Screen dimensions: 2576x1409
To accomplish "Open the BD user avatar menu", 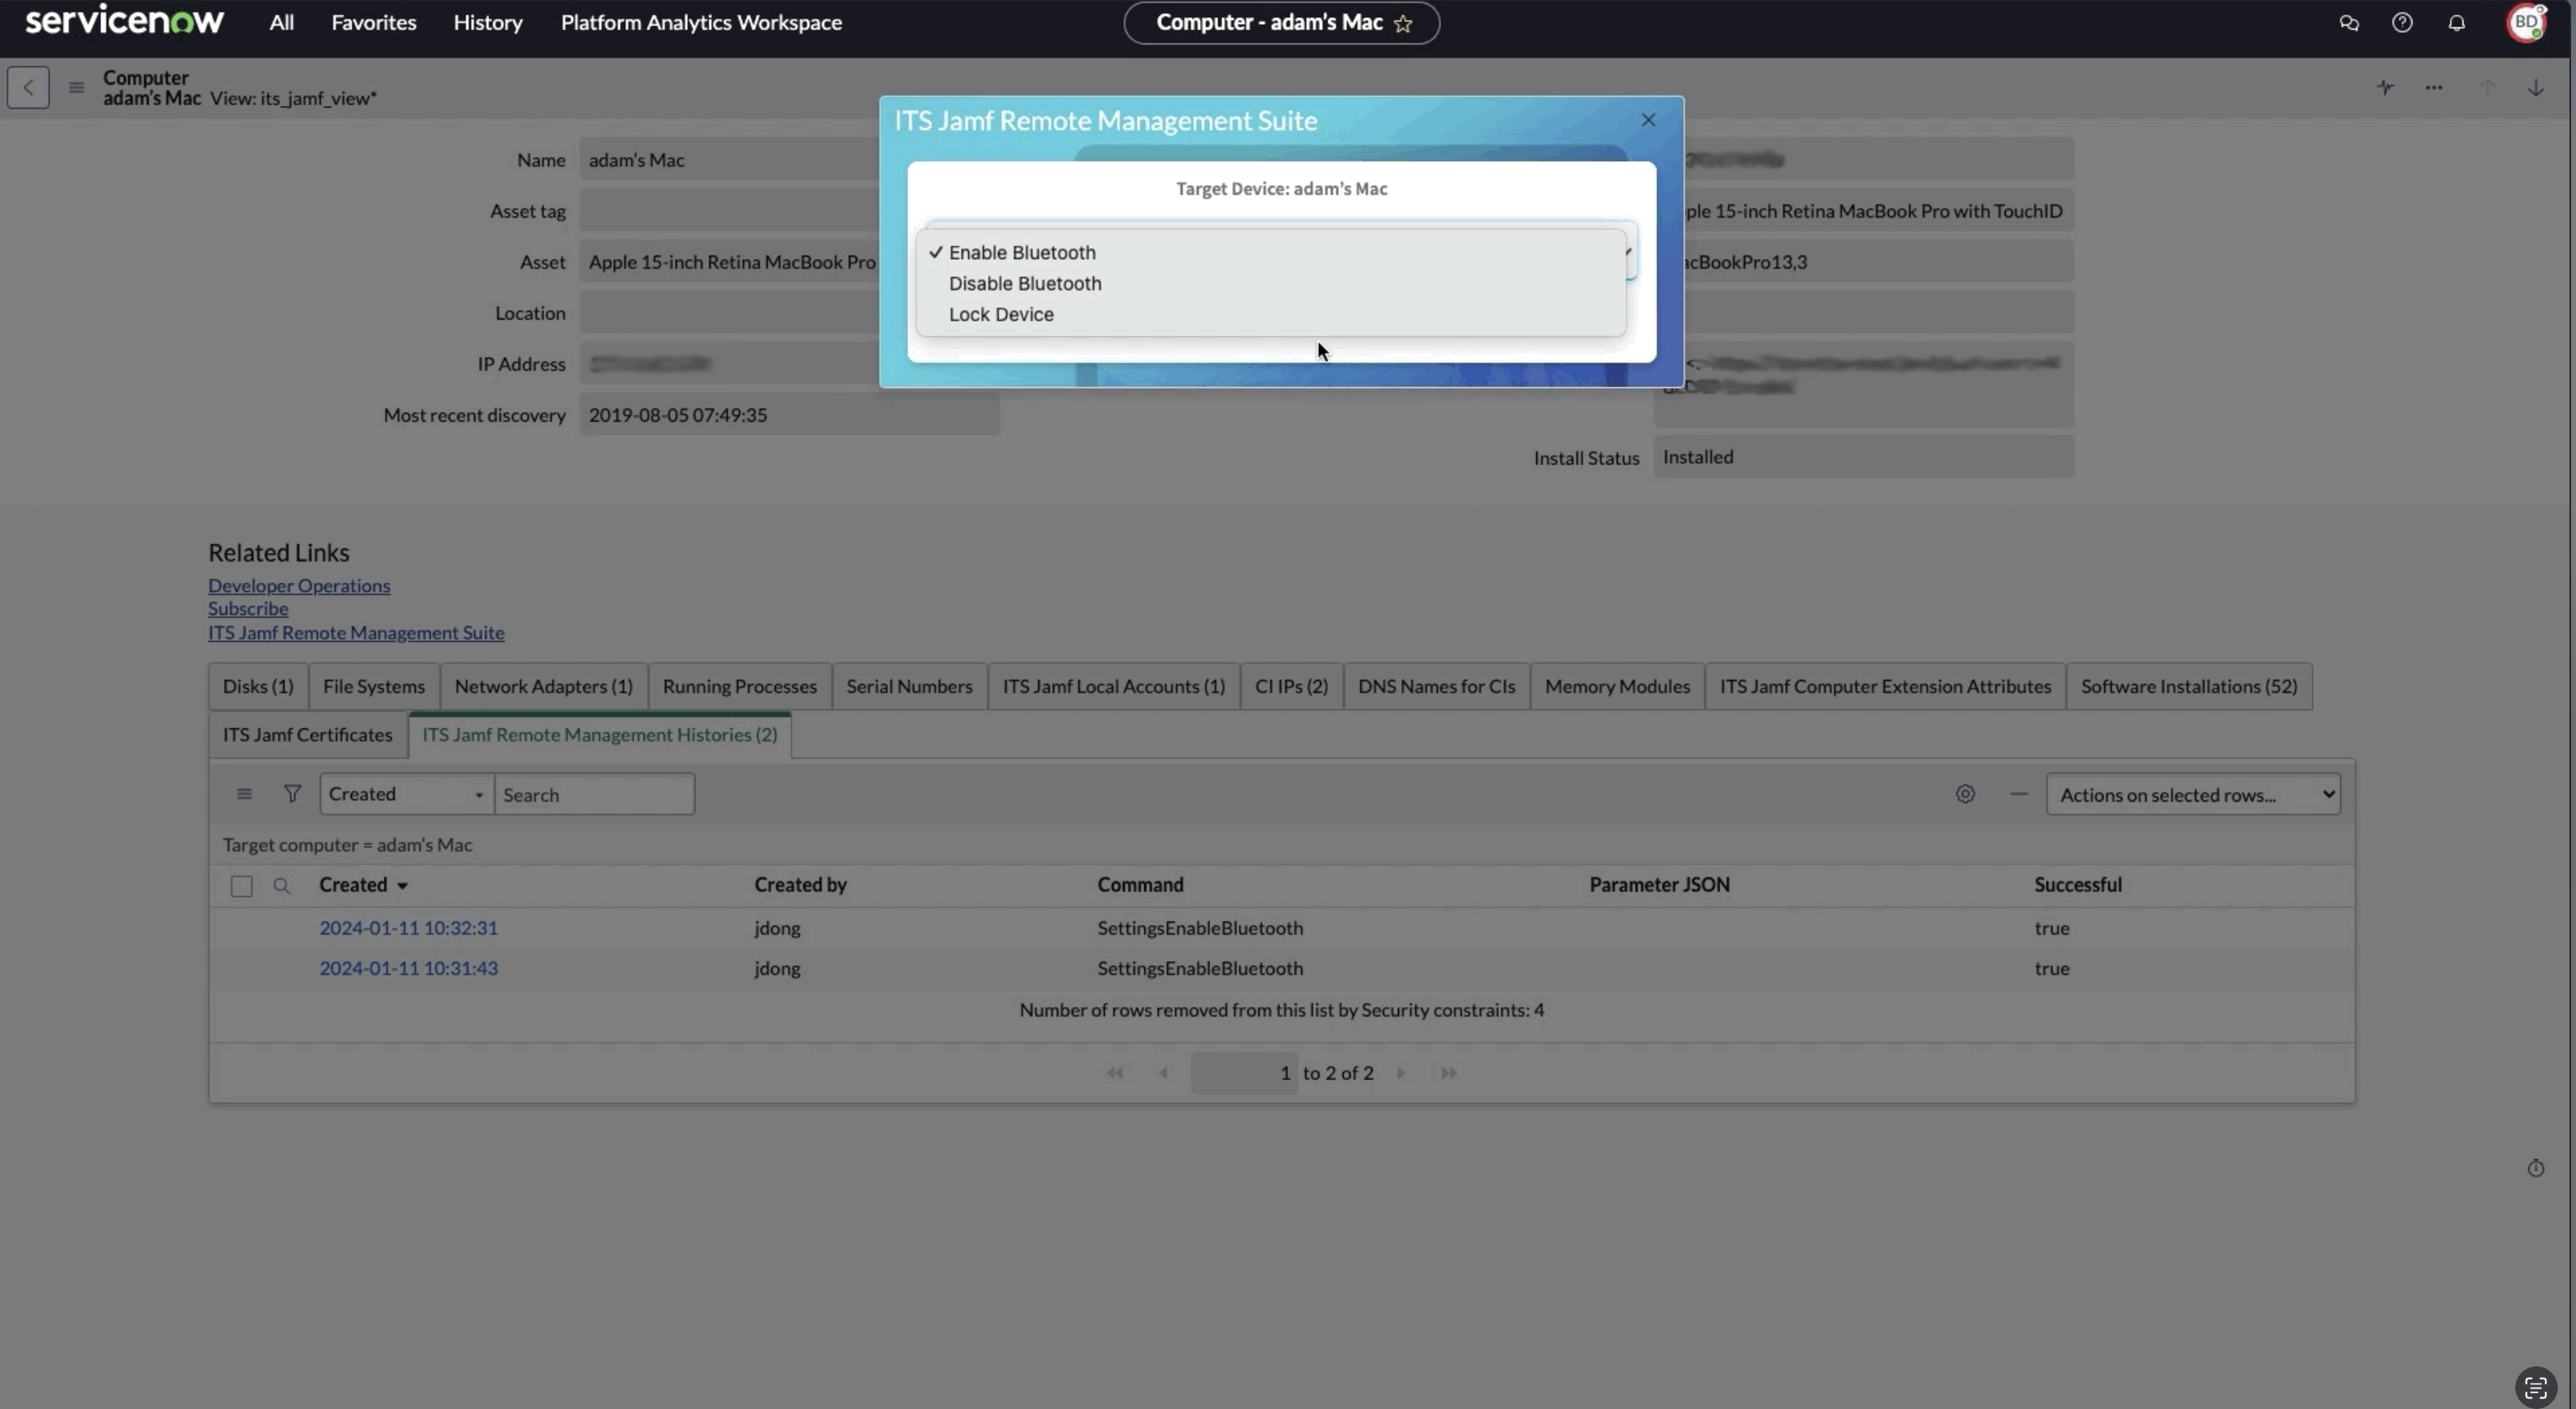I will click(x=2526, y=23).
